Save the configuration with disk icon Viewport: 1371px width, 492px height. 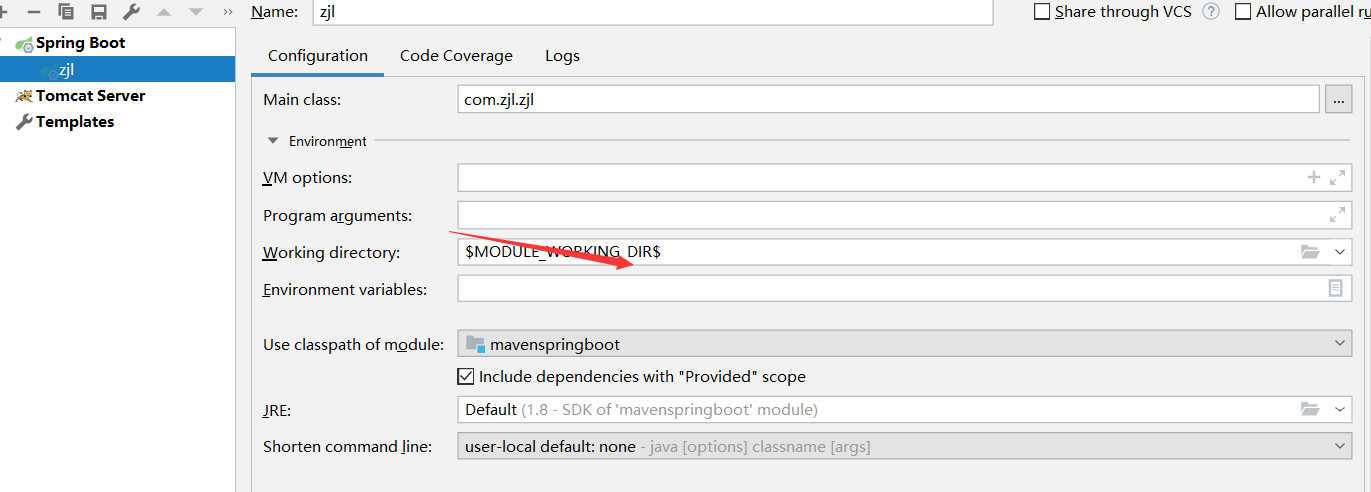pyautogui.click(x=98, y=12)
